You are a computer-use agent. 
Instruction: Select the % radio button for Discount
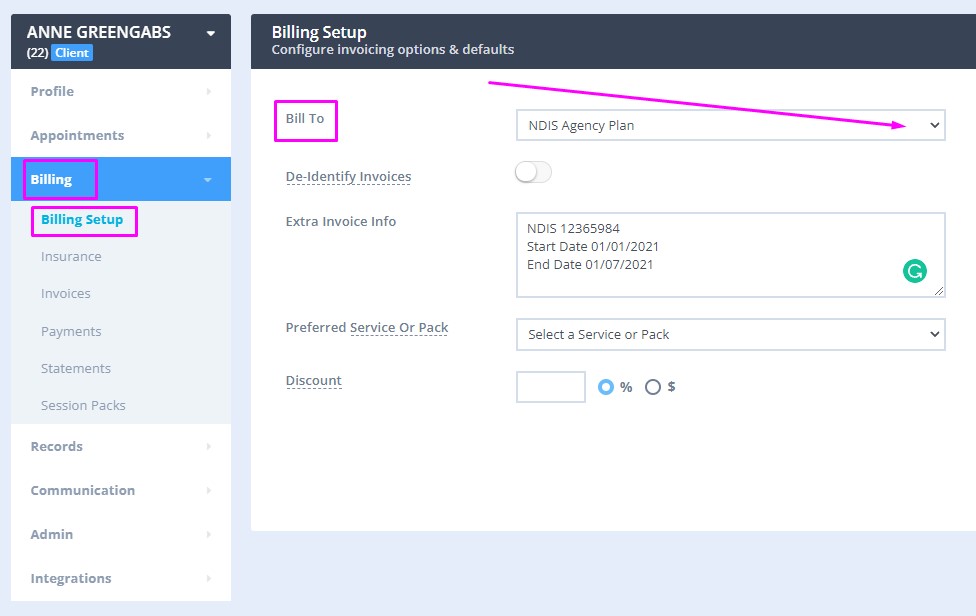tap(608, 387)
